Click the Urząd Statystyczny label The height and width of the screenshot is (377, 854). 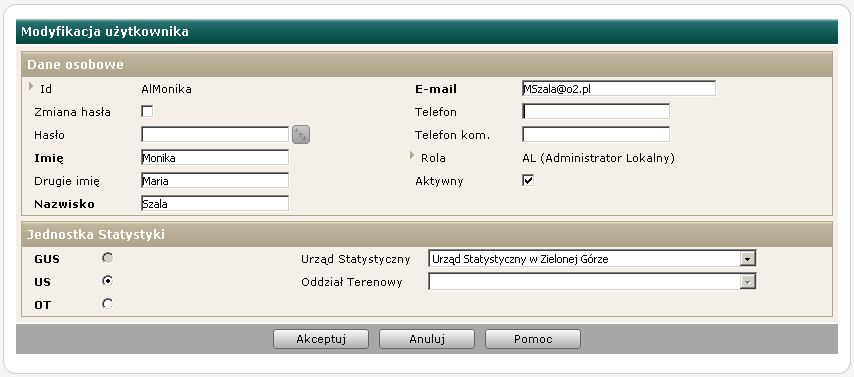pyautogui.click(x=356, y=259)
